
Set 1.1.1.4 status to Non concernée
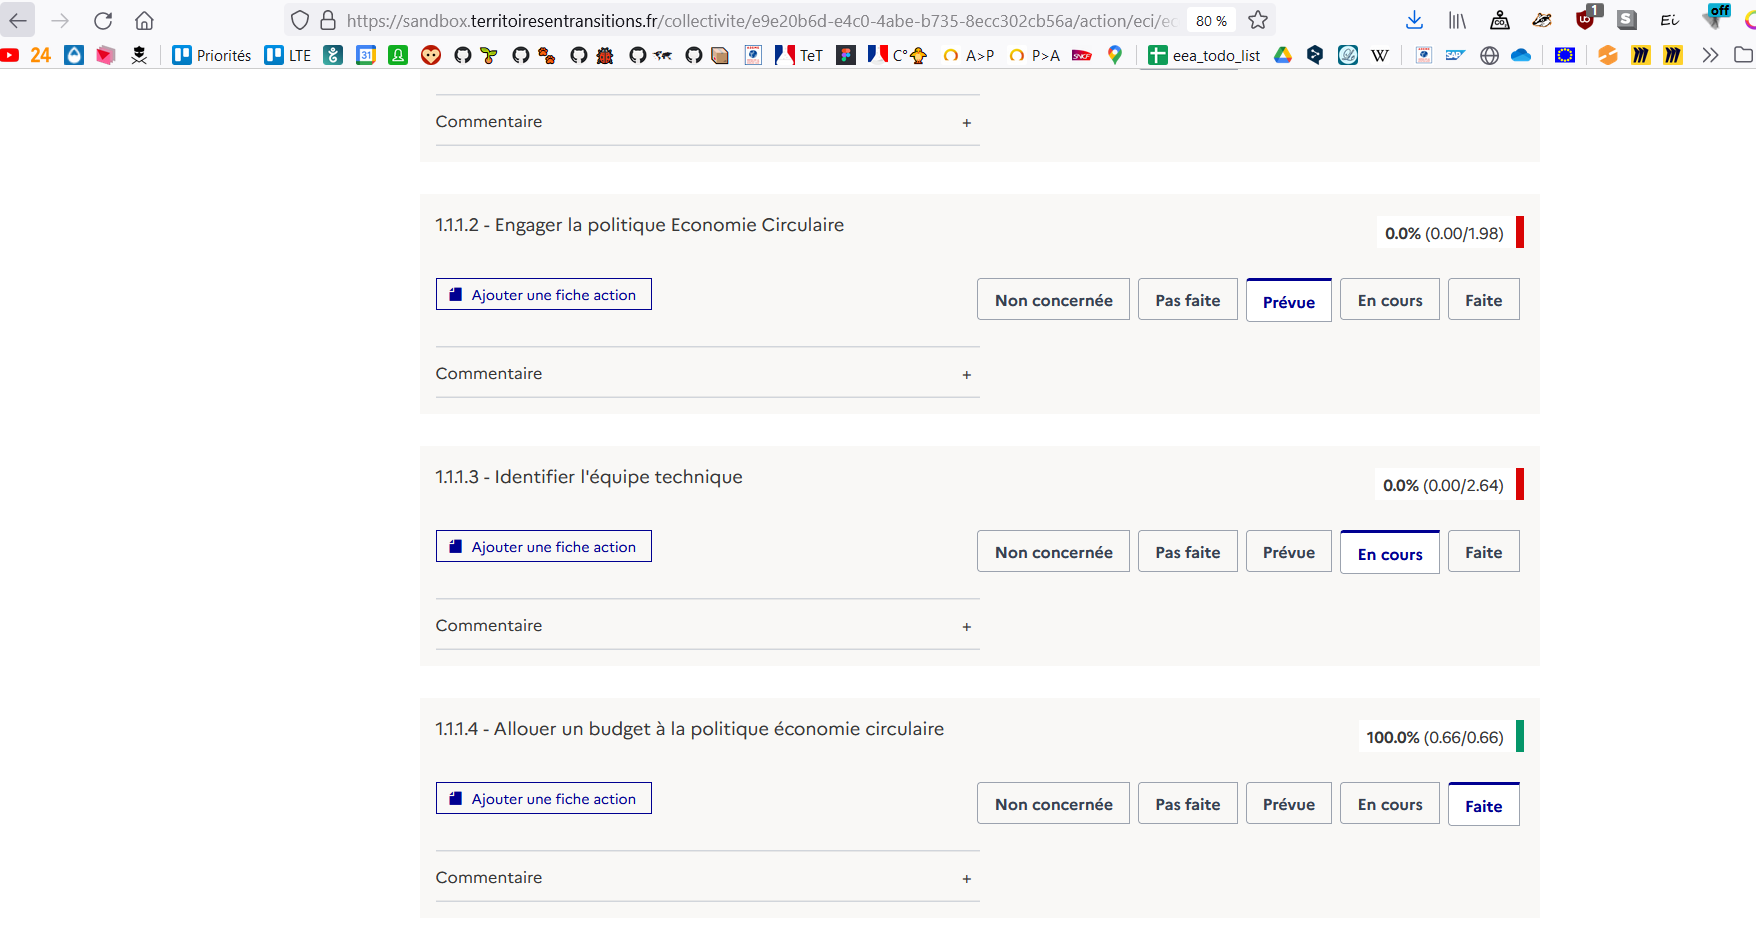pyautogui.click(x=1053, y=803)
